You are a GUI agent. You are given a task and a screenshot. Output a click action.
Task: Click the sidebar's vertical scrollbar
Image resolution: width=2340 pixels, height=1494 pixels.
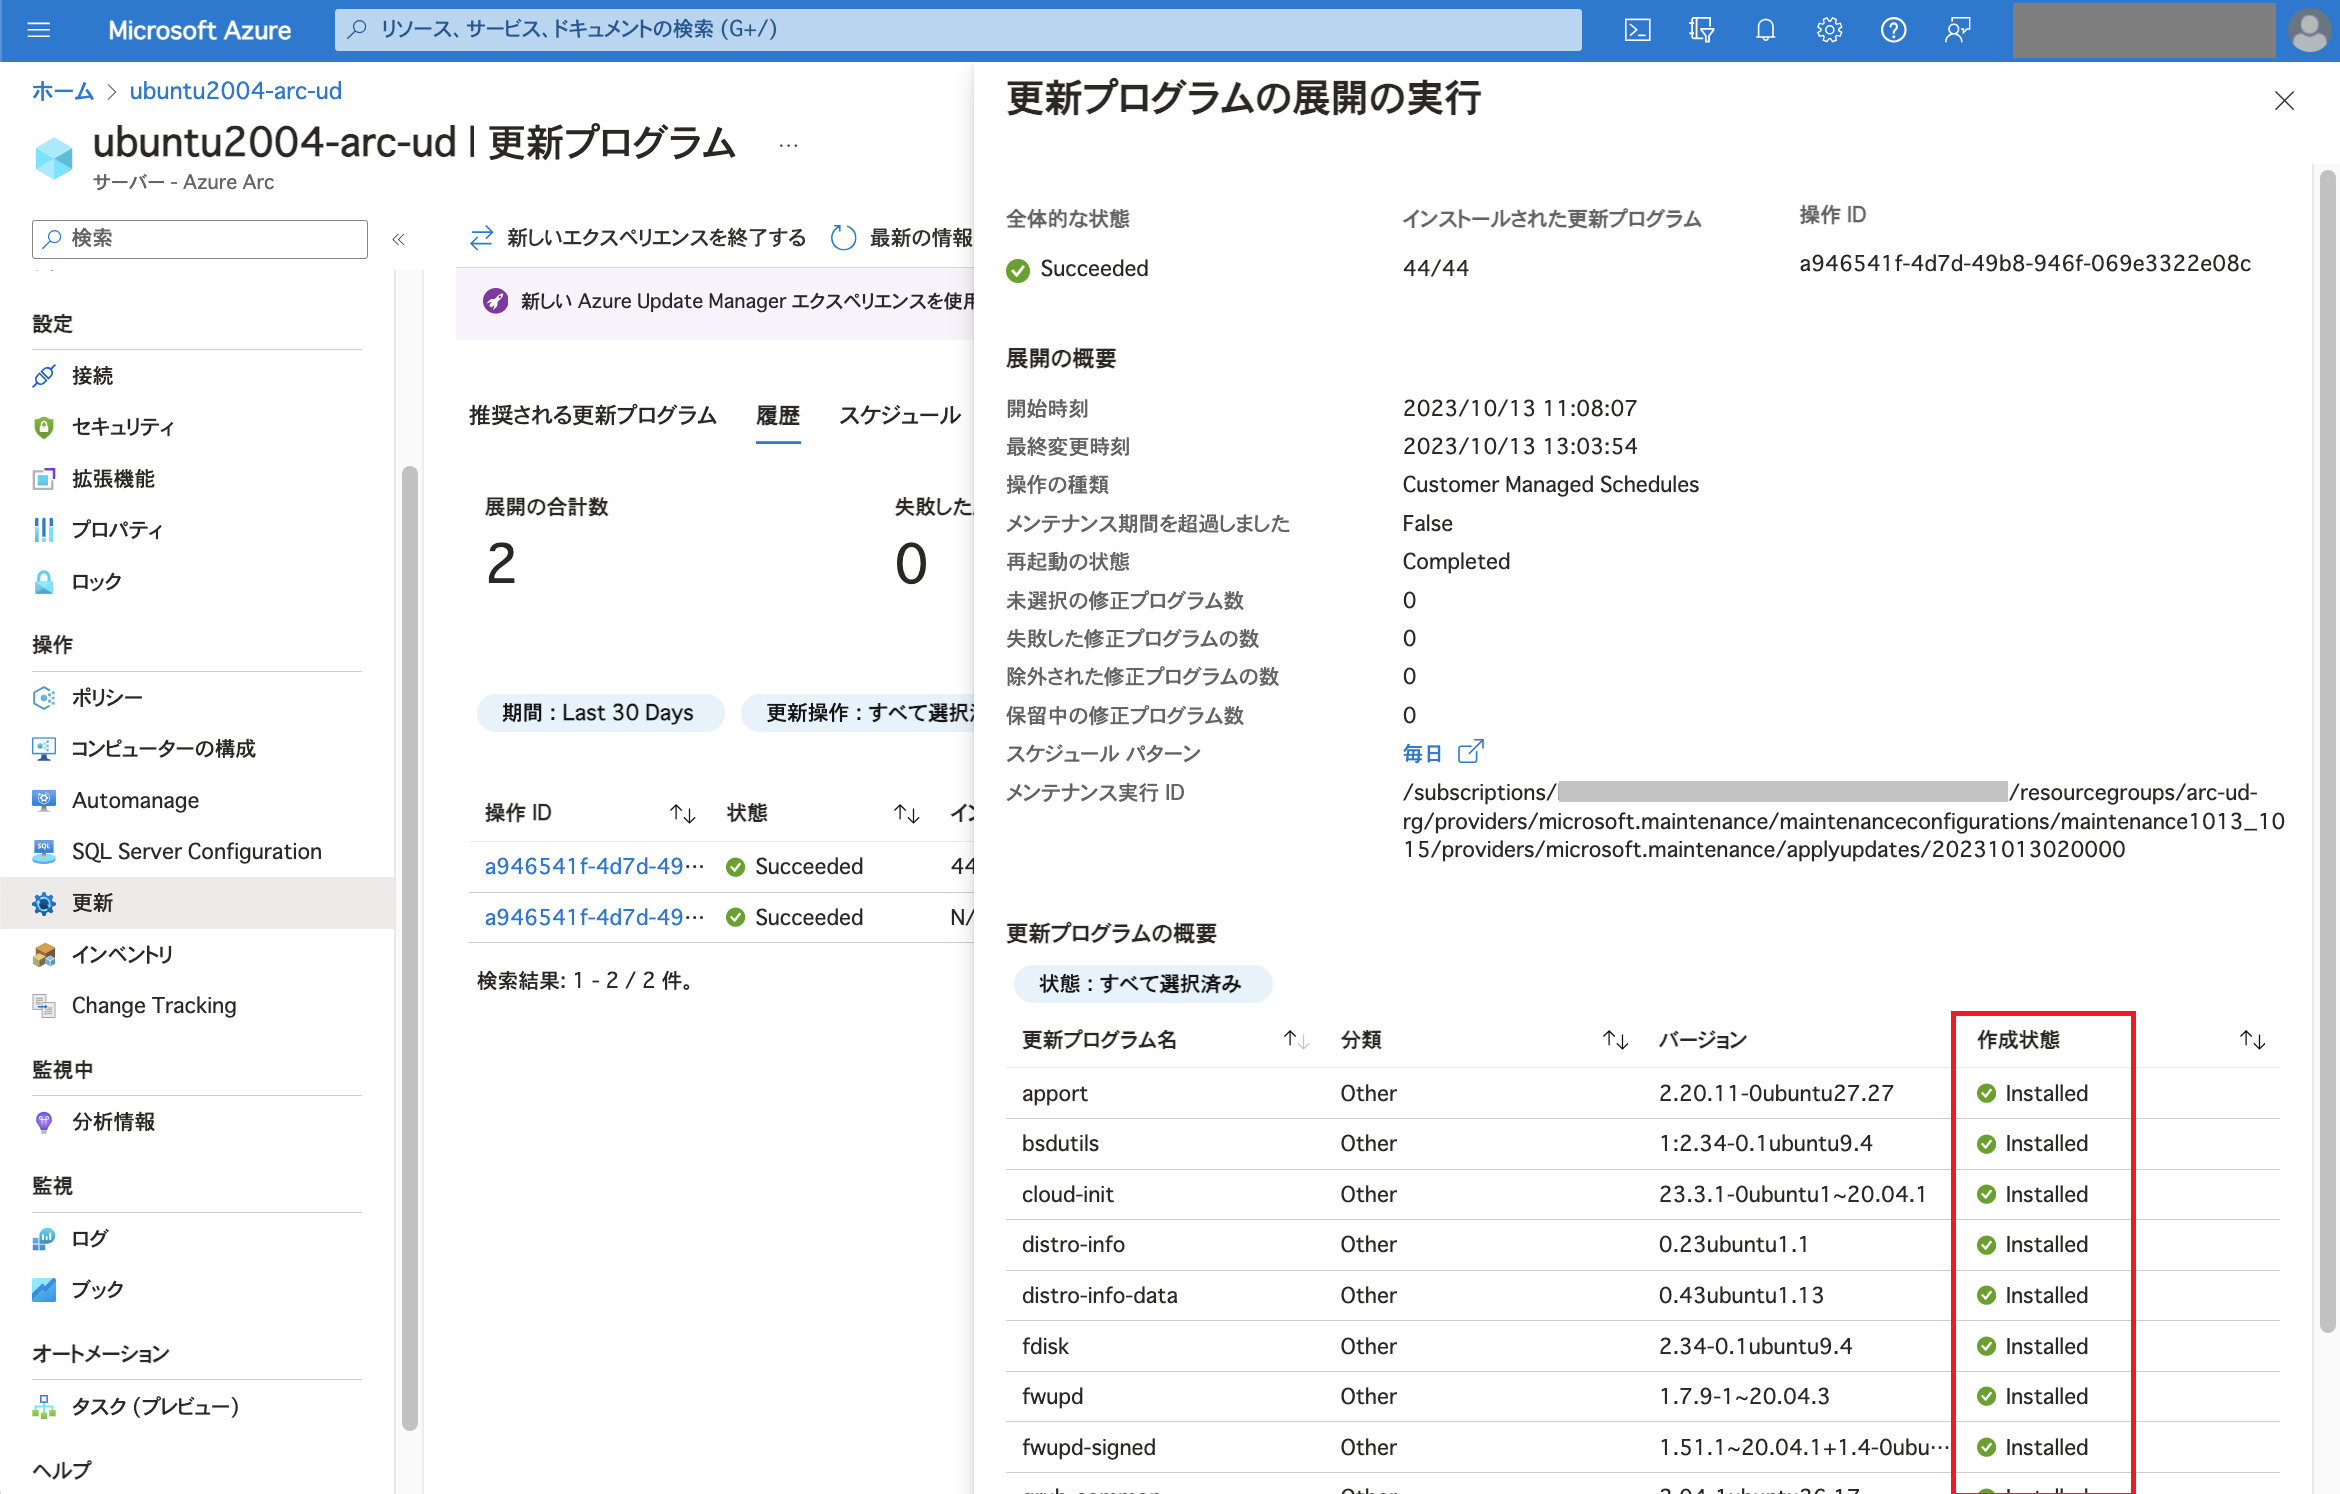point(409,948)
